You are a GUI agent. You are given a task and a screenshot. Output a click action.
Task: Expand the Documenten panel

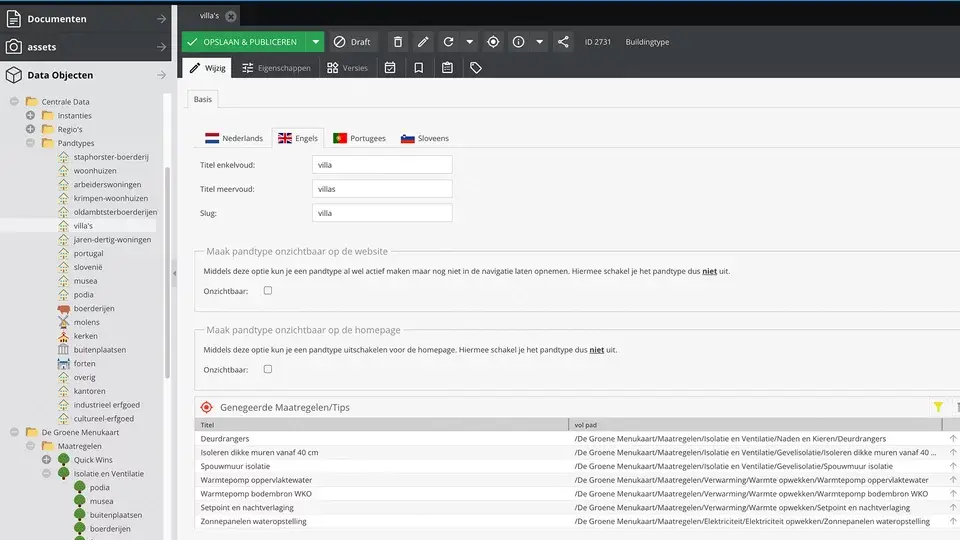pos(161,19)
